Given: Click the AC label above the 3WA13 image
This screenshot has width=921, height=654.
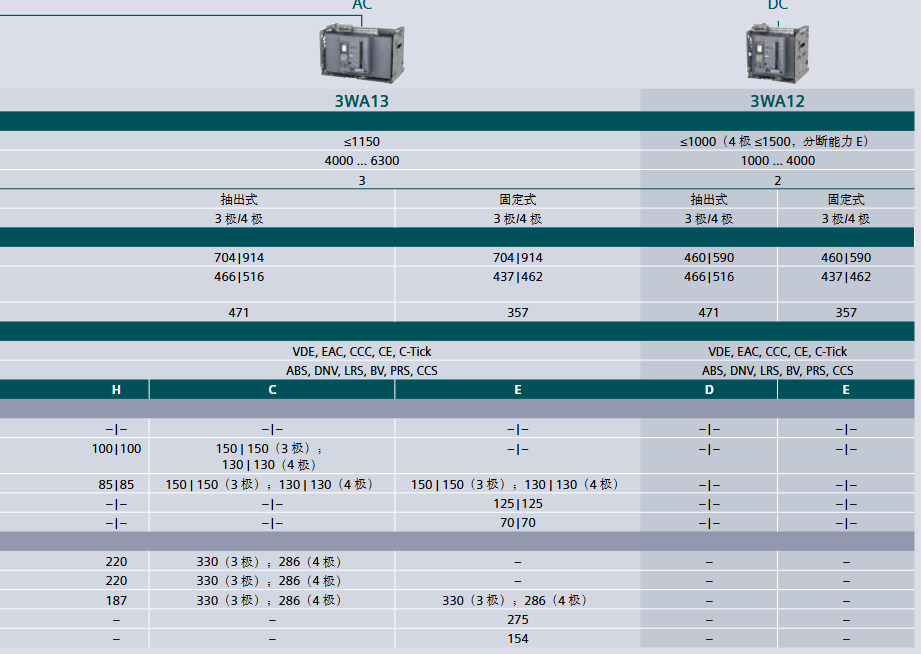Looking at the screenshot, I should (x=362, y=5).
